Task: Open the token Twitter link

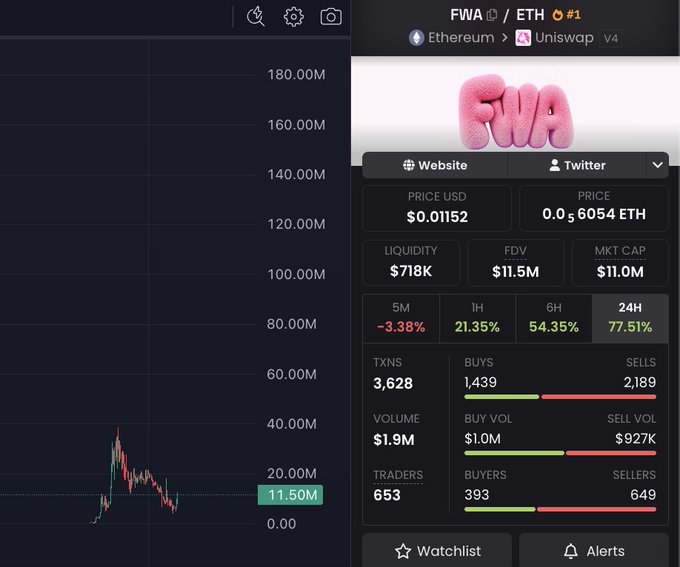Action: coord(577,165)
